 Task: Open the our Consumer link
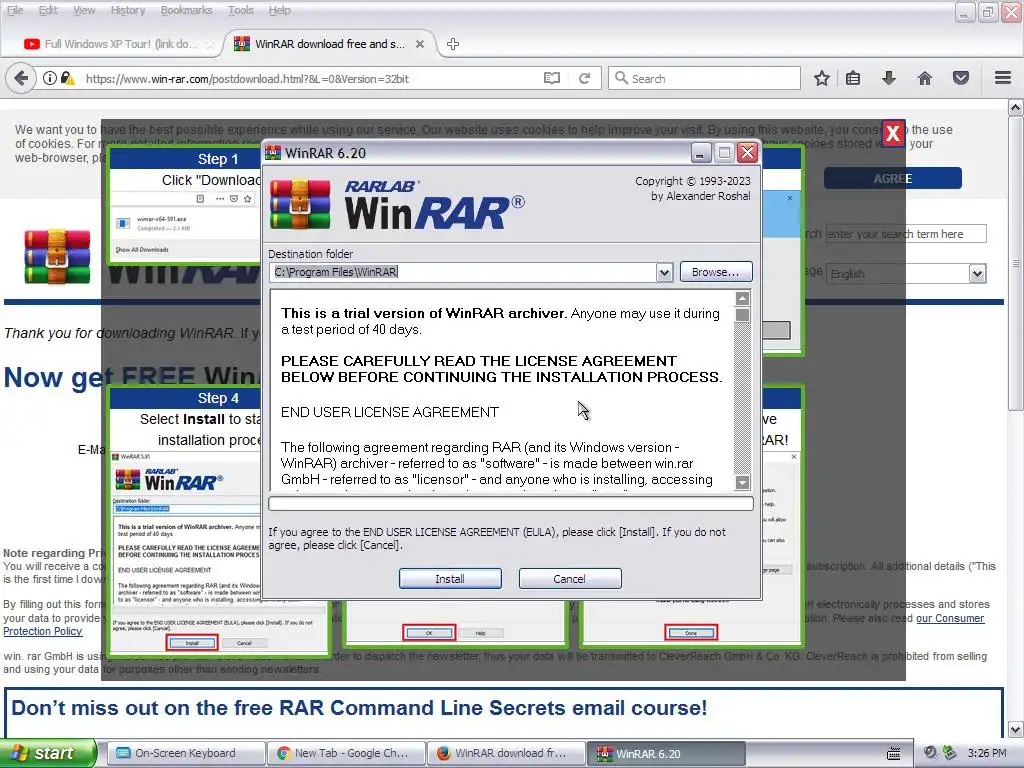tap(950, 618)
